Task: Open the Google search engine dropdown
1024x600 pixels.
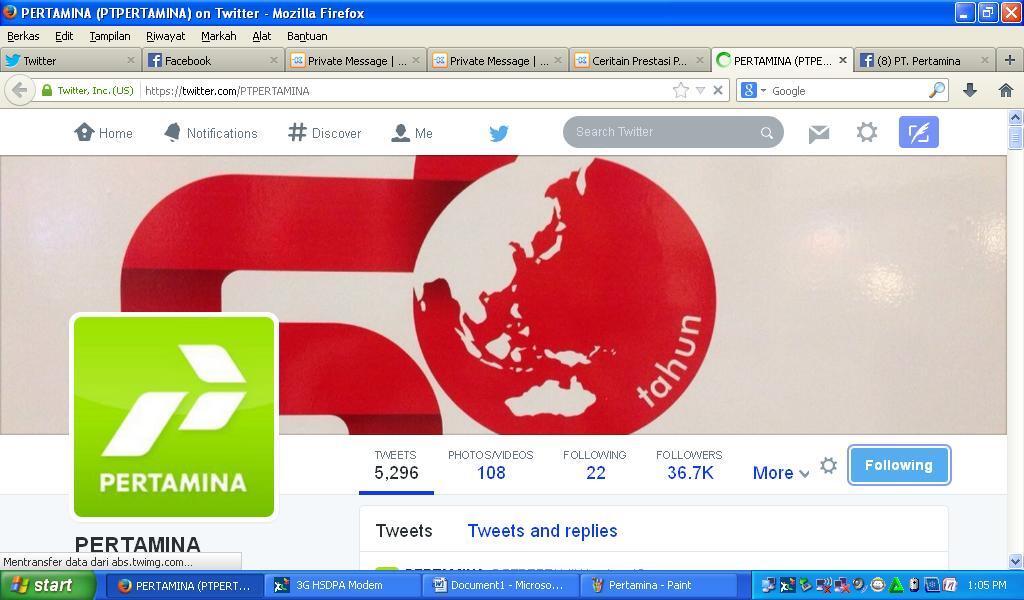Action: (x=763, y=91)
